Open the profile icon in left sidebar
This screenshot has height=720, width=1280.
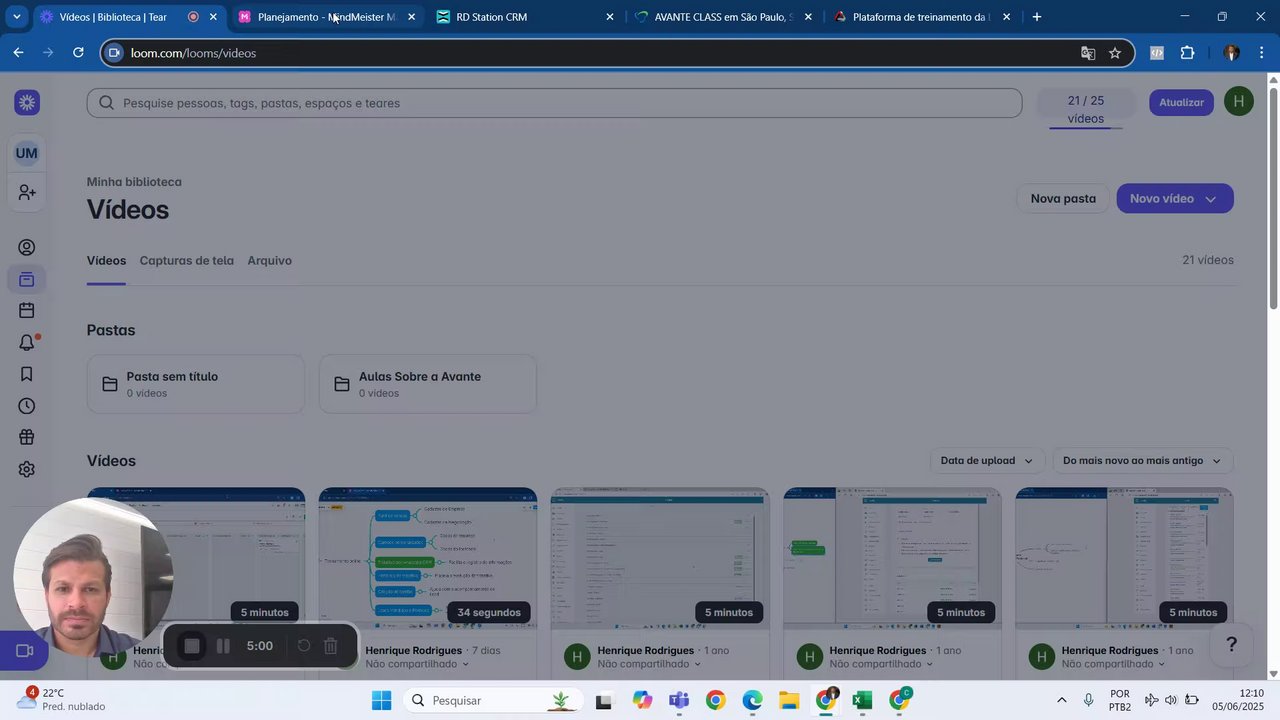[x=27, y=248]
